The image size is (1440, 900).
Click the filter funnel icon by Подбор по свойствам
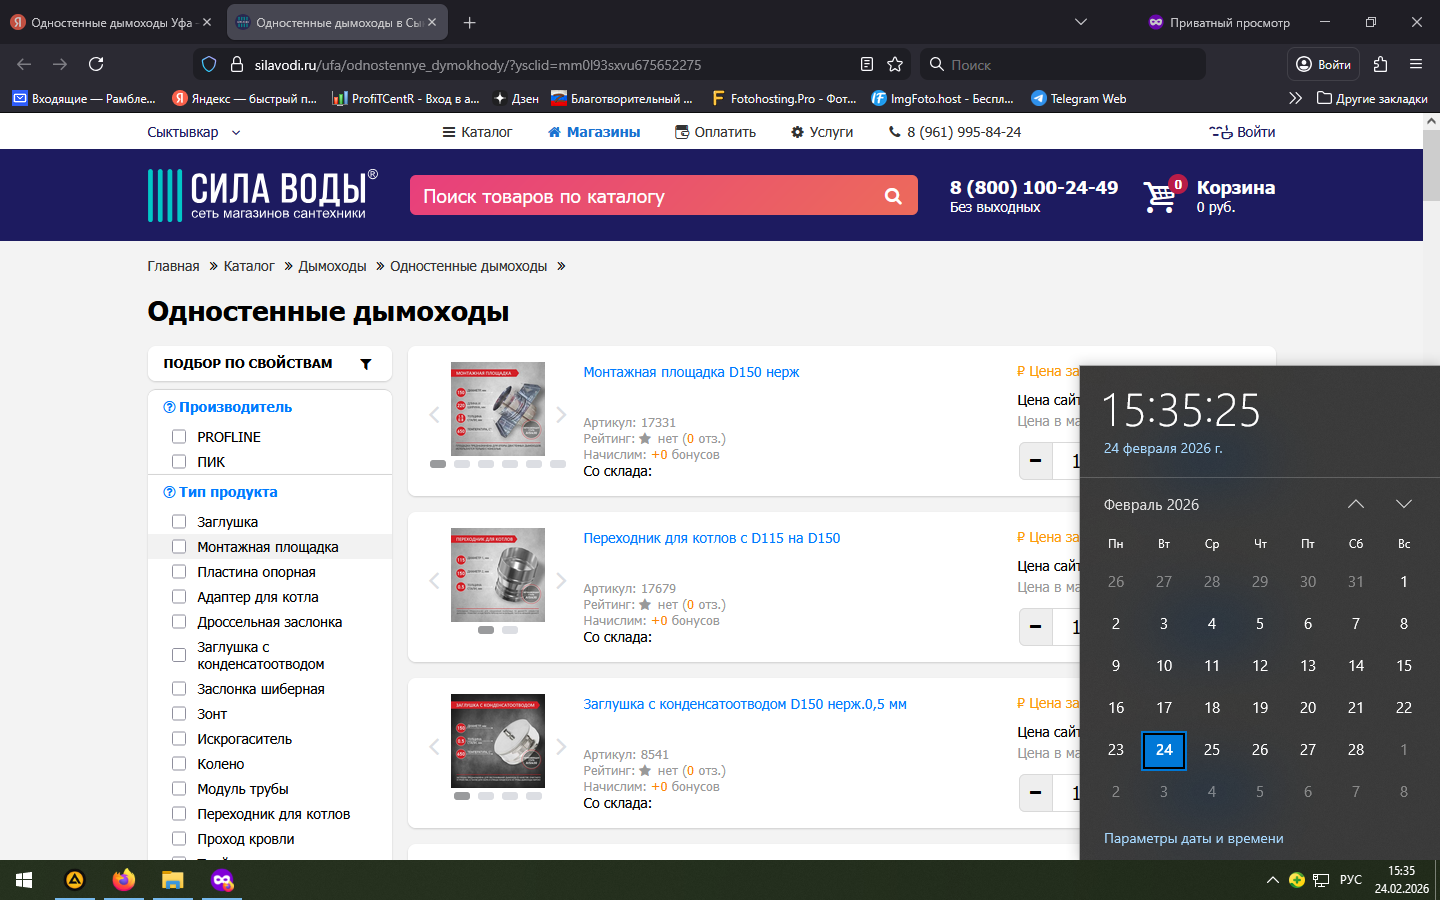366,364
